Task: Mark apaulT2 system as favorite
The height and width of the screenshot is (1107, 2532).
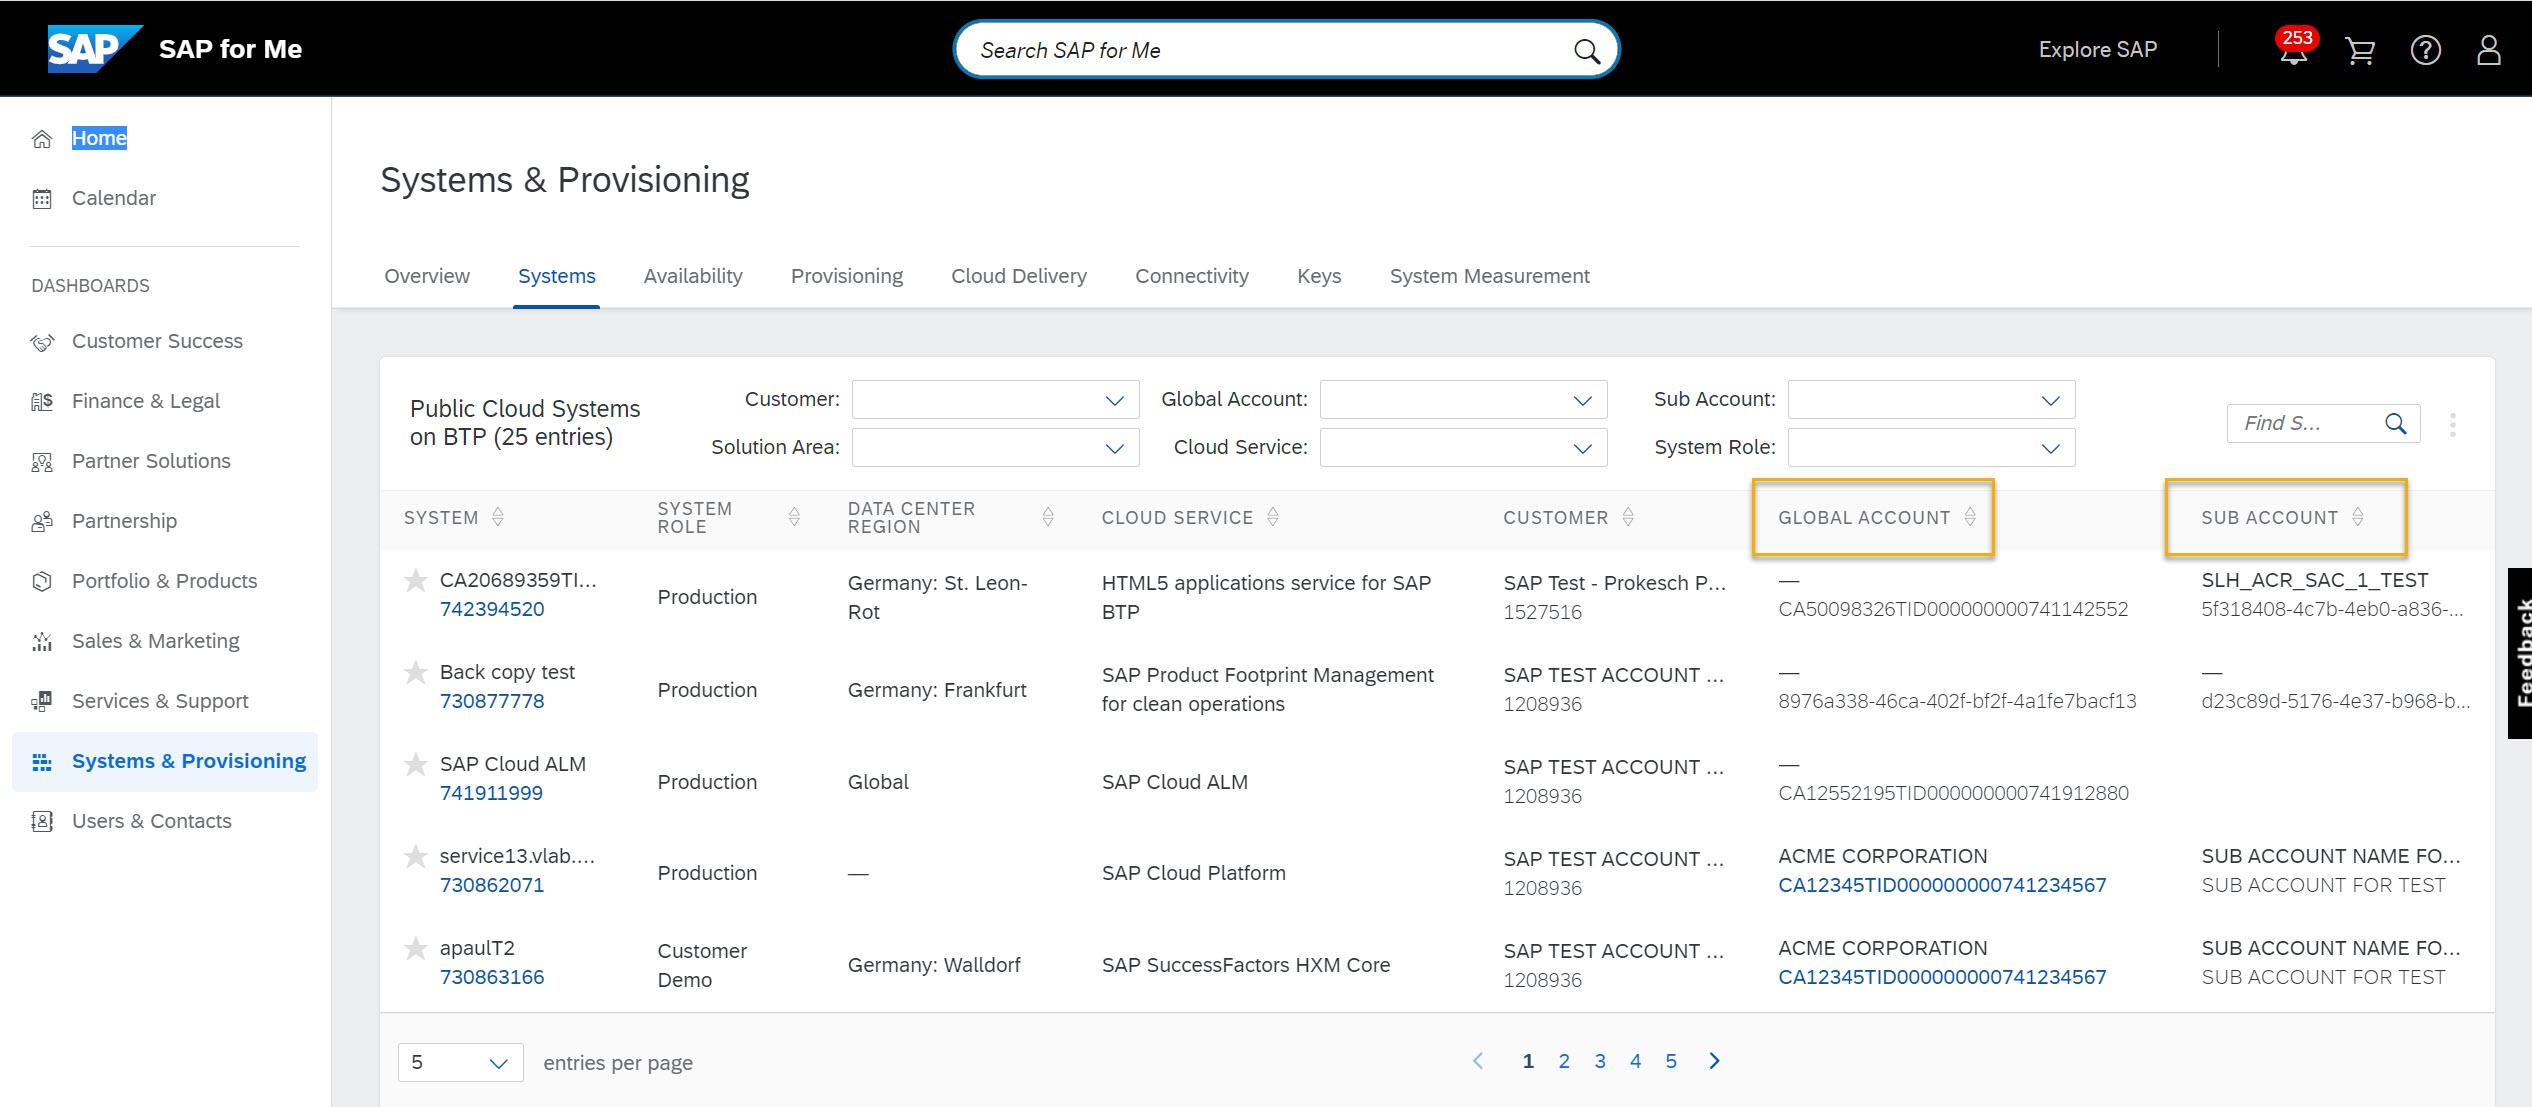Action: [415, 948]
